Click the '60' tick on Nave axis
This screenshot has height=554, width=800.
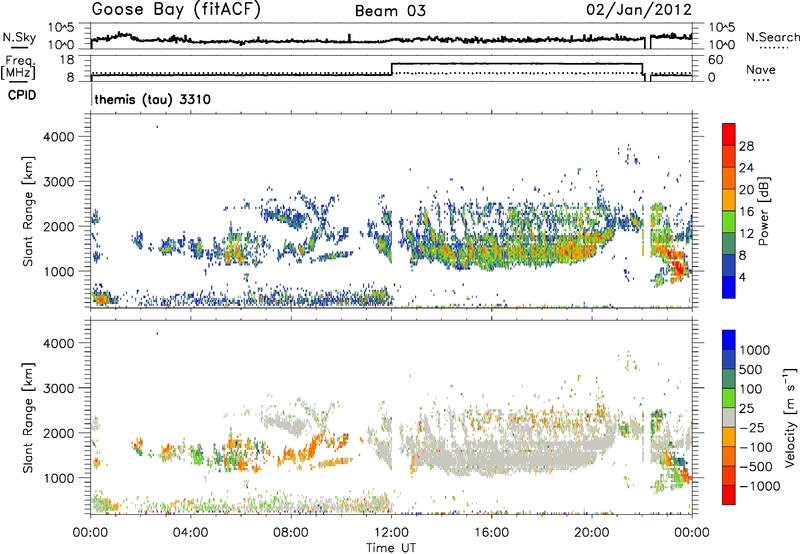[x=716, y=60]
